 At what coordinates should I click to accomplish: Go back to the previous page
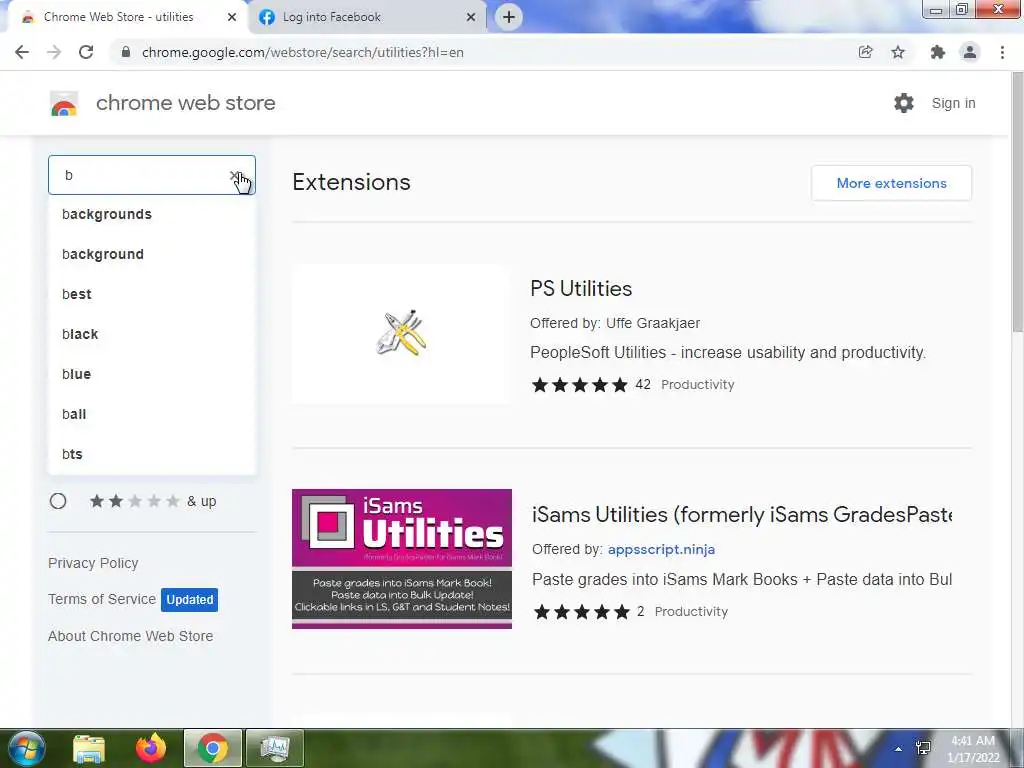click(x=22, y=52)
